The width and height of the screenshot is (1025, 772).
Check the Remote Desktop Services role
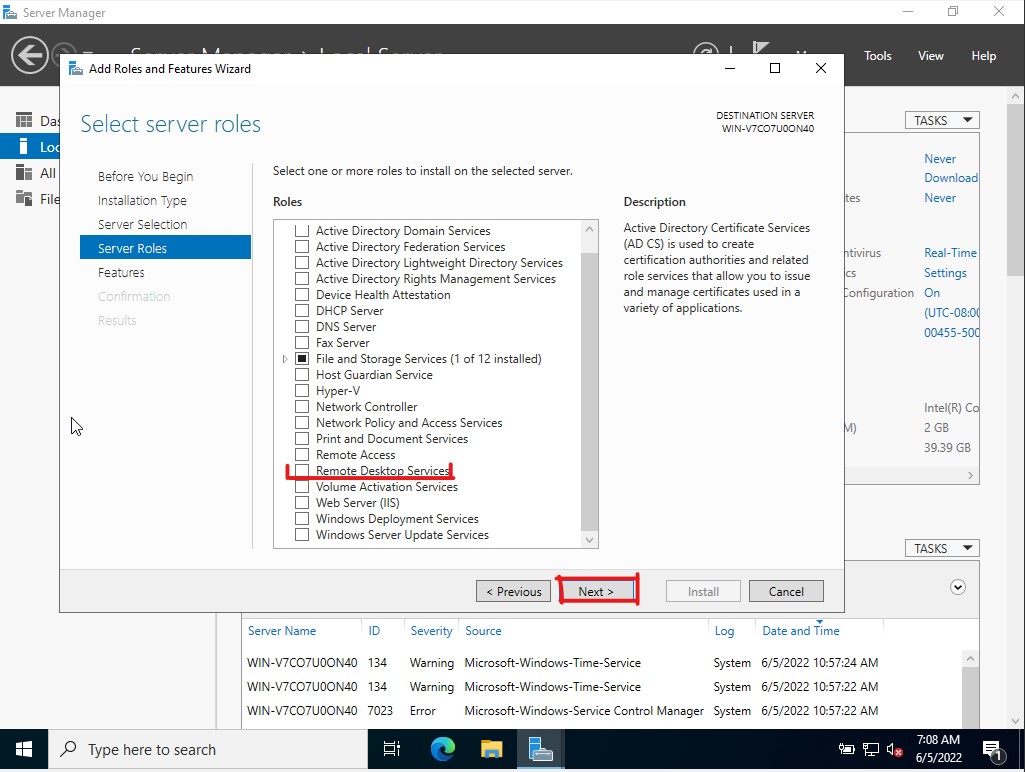(x=302, y=471)
